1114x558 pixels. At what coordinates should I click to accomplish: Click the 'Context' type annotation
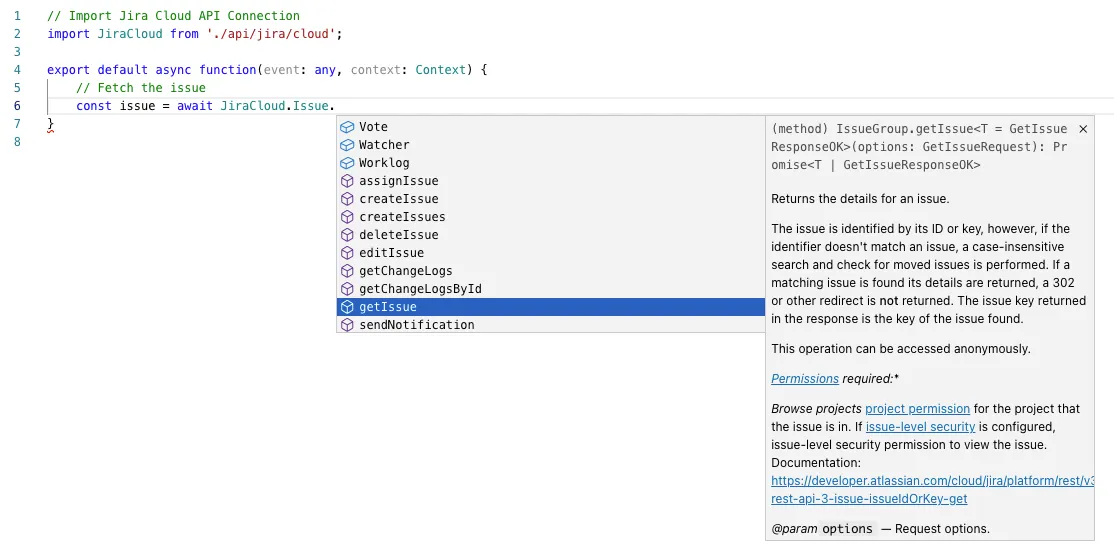tap(440, 70)
